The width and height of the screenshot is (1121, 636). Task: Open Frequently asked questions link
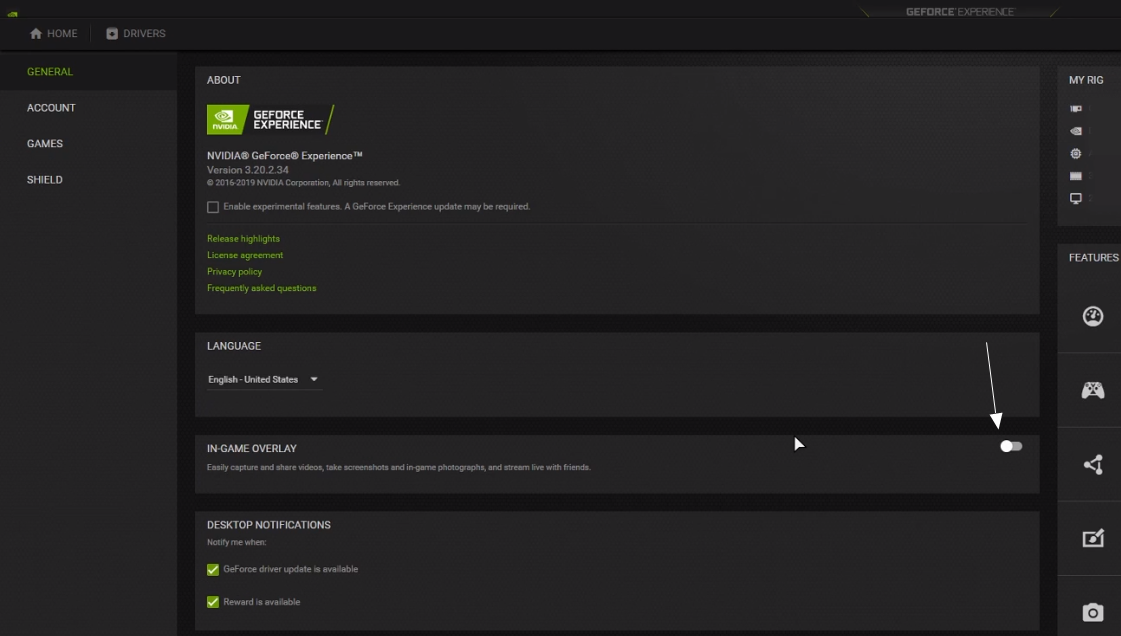[x=262, y=288]
